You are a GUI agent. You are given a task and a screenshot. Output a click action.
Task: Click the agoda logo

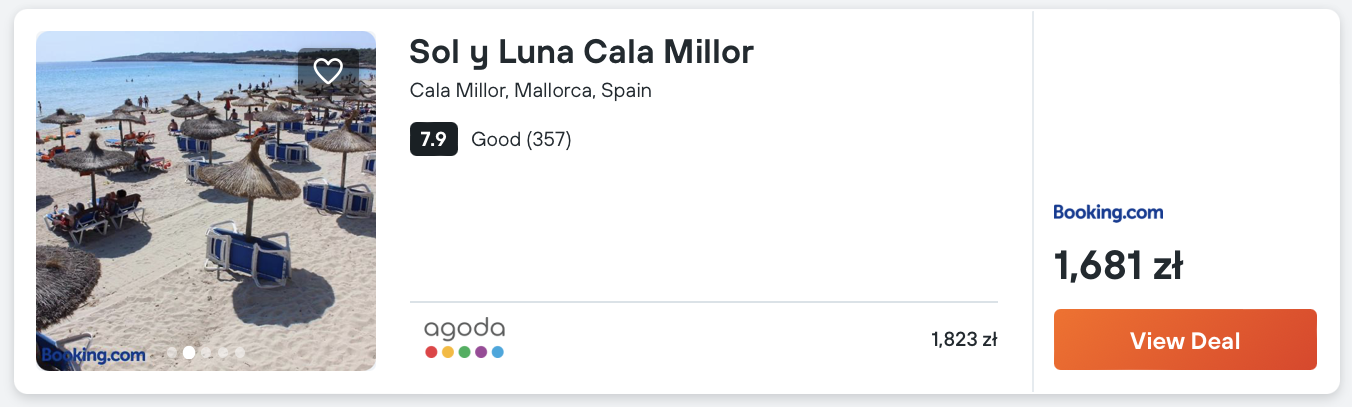[464, 329]
